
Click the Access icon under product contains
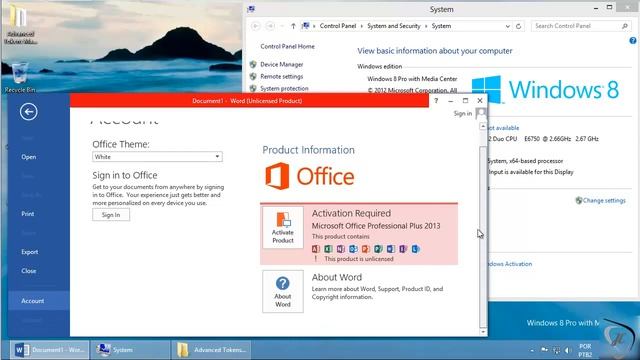[316, 249]
